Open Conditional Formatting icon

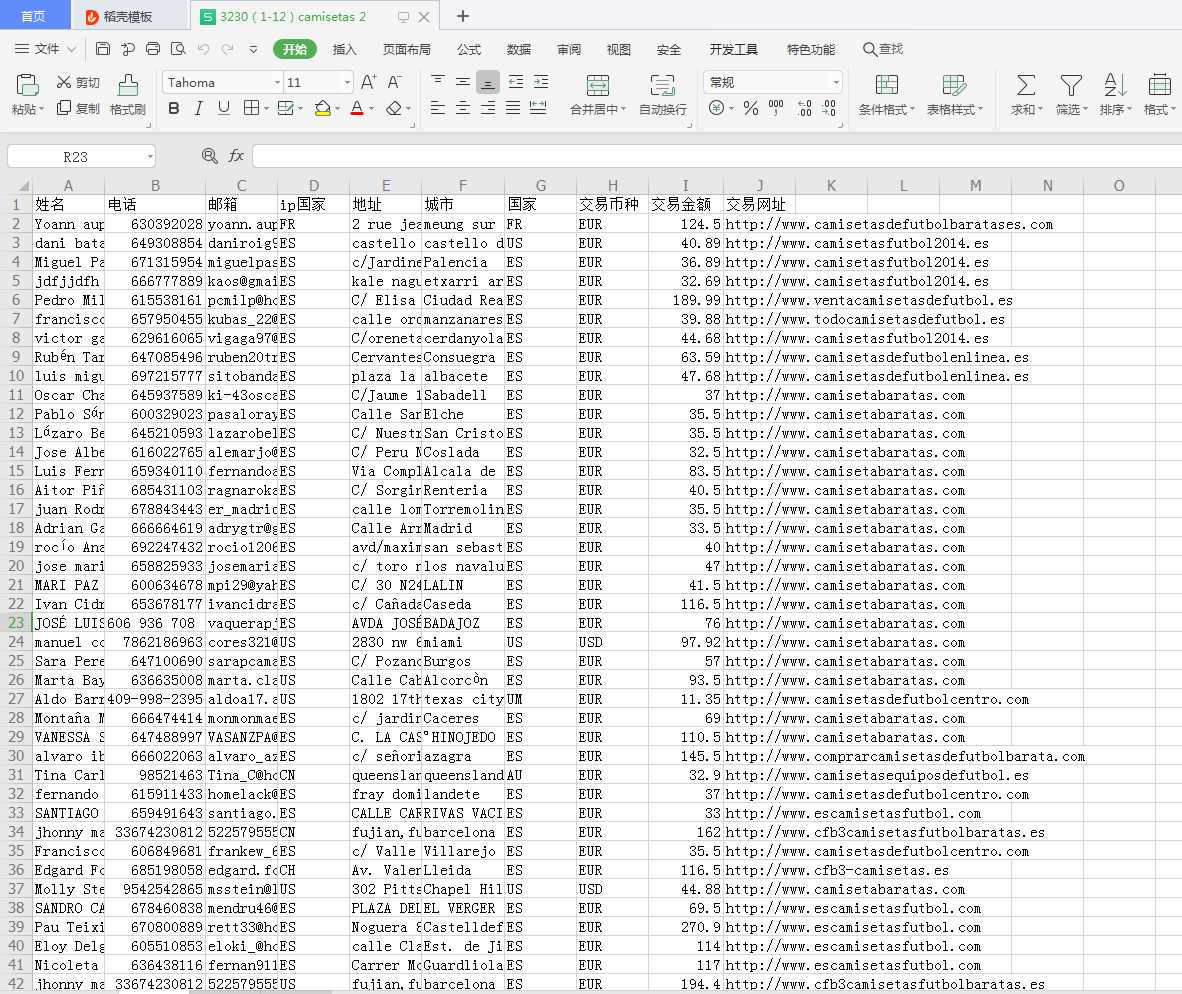(886, 84)
